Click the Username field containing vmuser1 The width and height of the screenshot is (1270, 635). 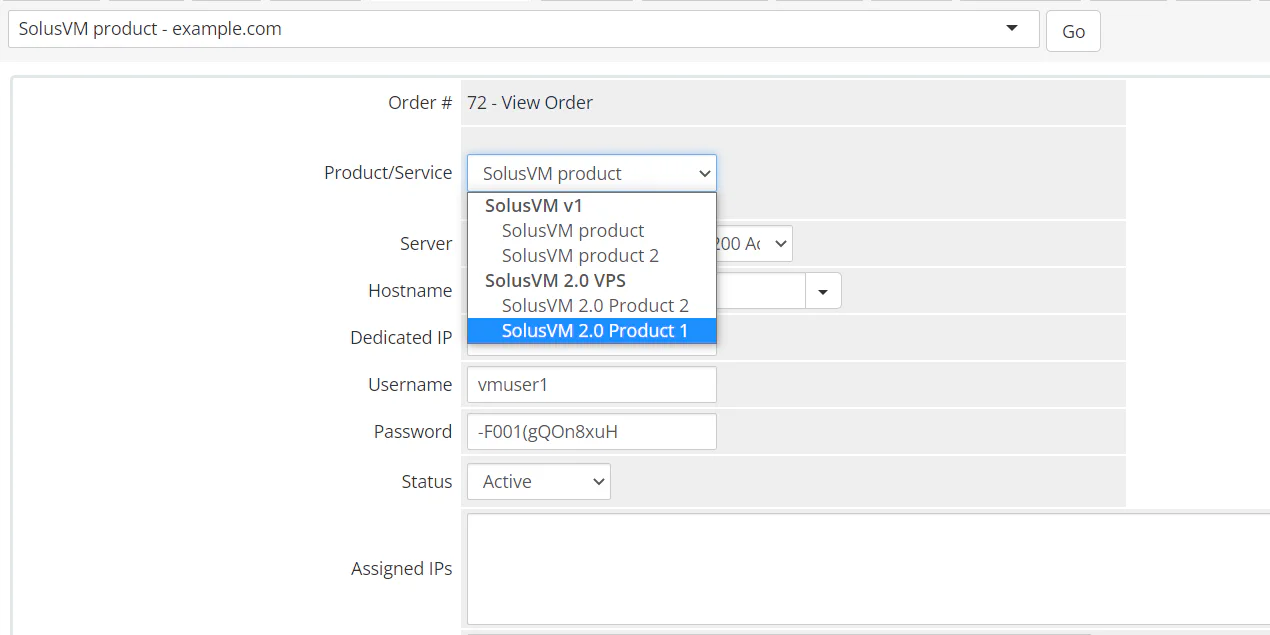(591, 384)
